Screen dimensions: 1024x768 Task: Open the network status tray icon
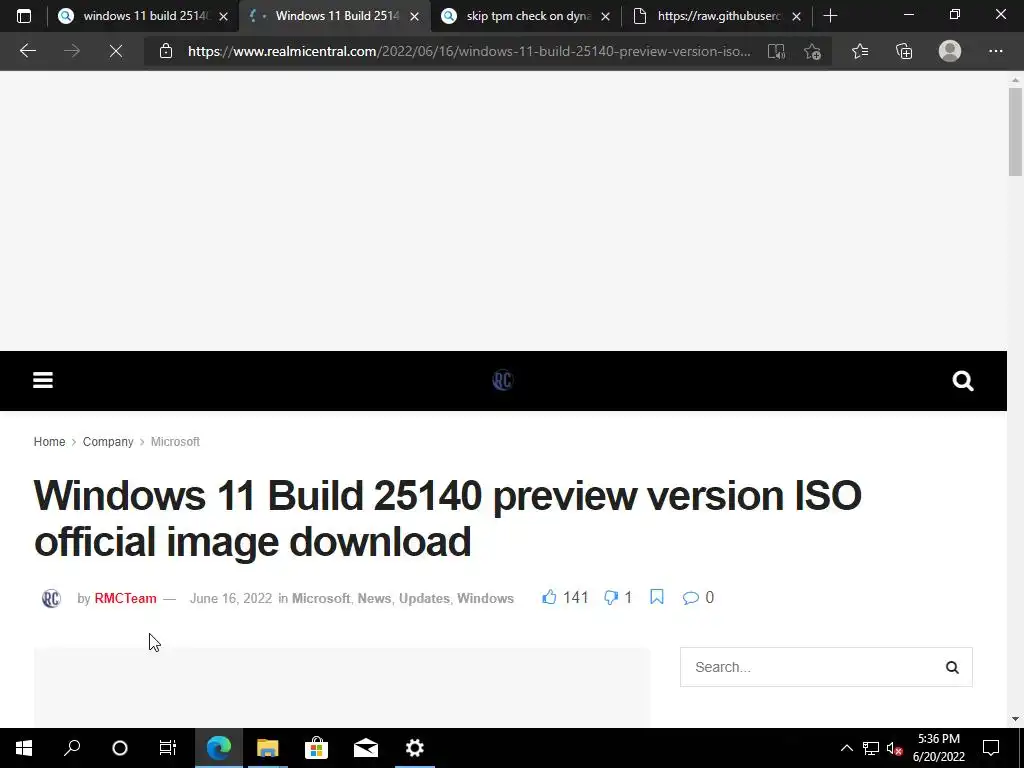pyautogui.click(x=870, y=748)
